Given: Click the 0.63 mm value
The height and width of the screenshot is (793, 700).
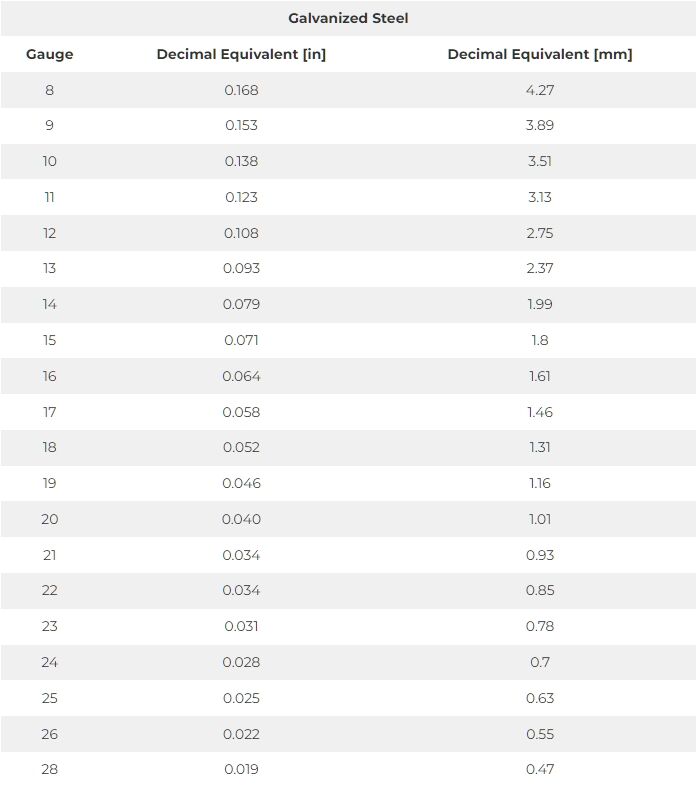Looking at the screenshot, I should tap(540, 698).
